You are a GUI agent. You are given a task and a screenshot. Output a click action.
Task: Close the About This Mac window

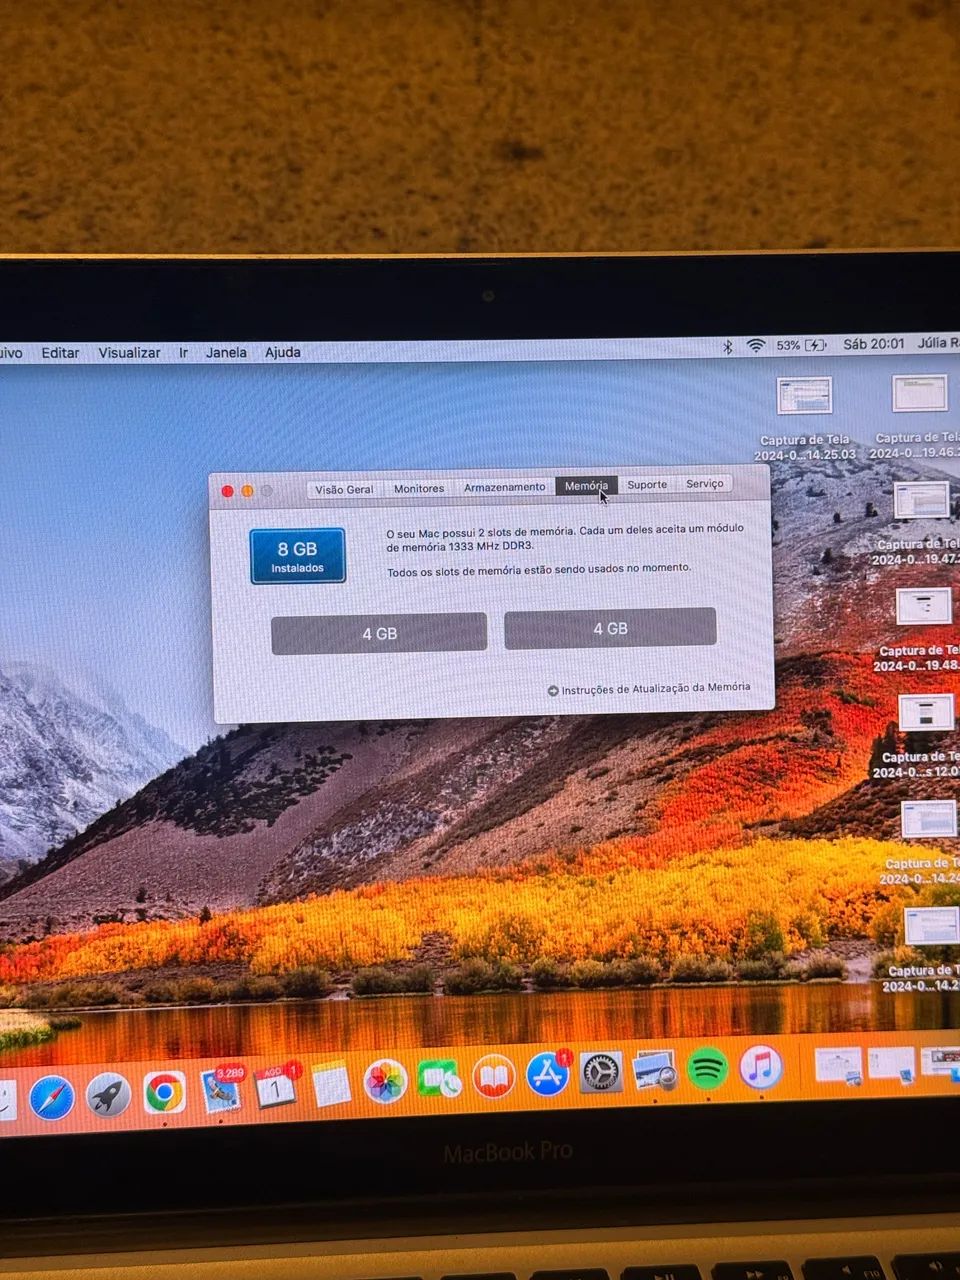[x=227, y=491]
